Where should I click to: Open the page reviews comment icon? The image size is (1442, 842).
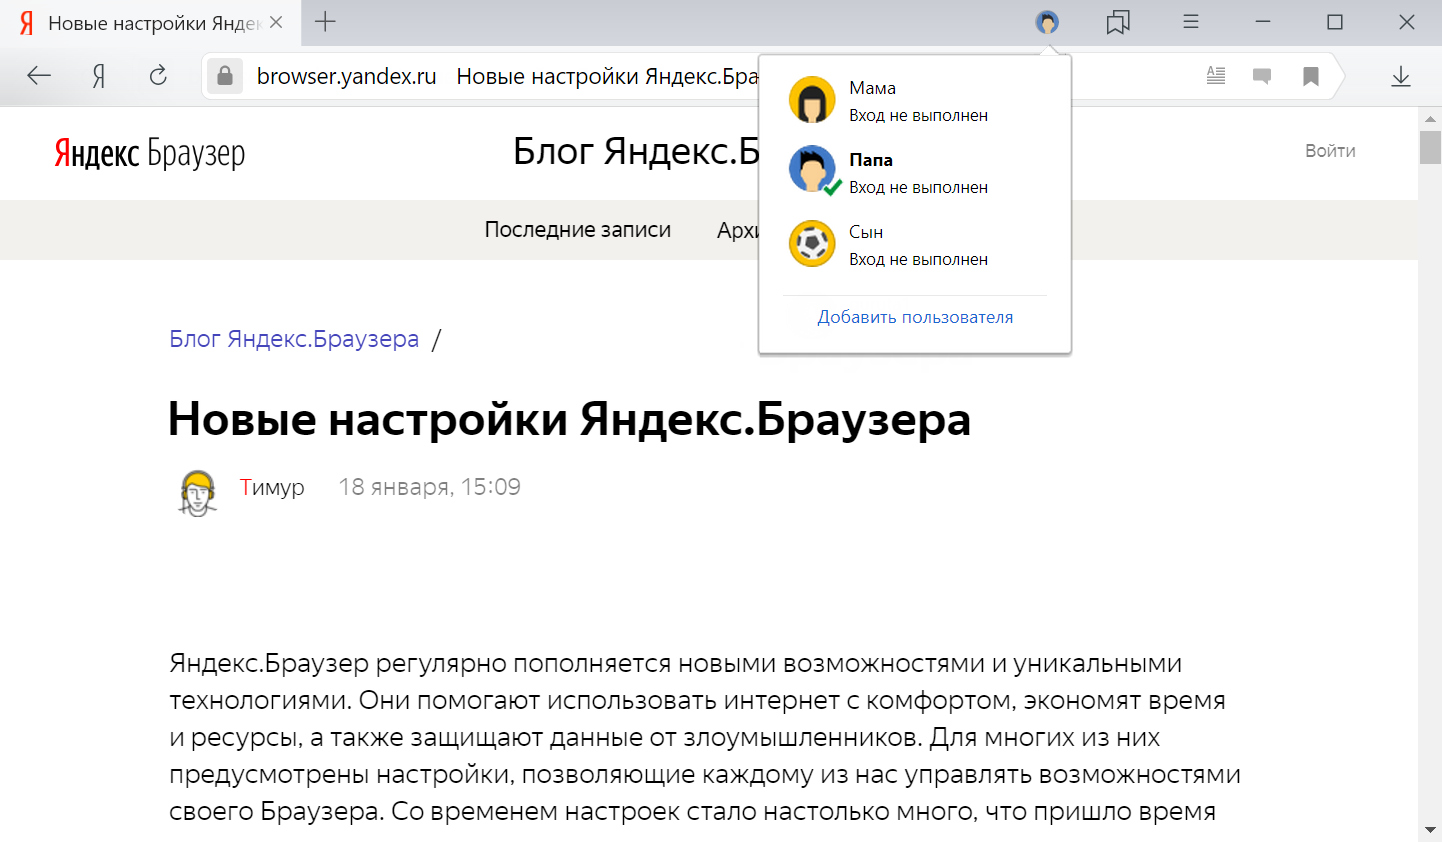(x=1262, y=76)
